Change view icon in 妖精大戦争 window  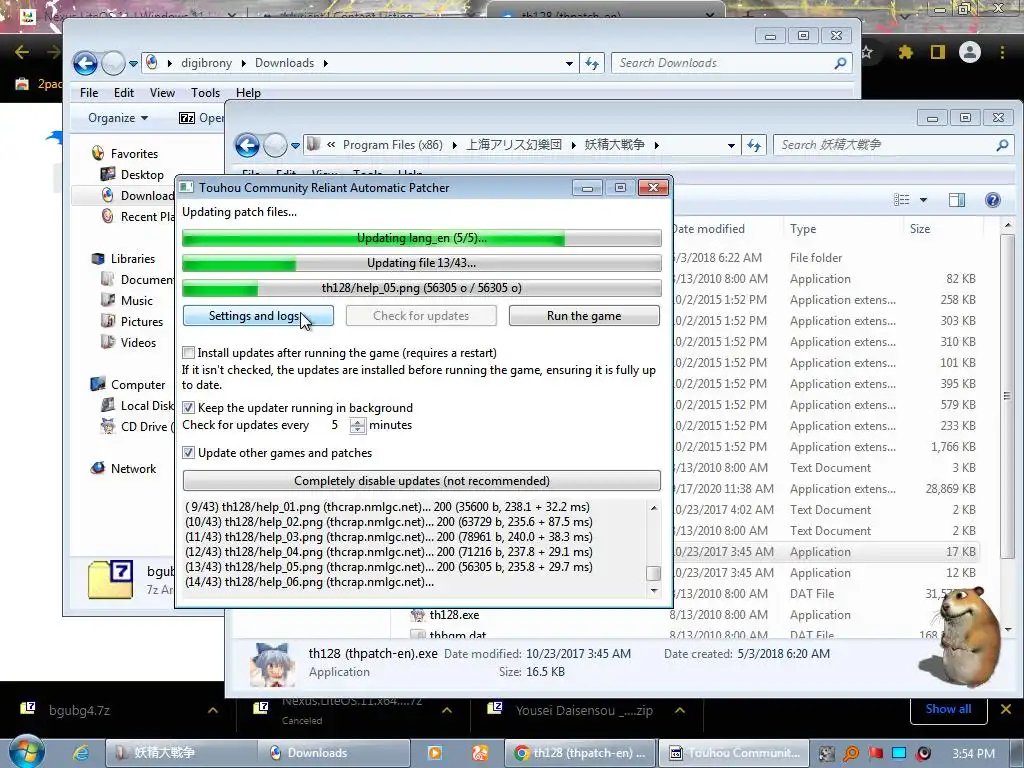[x=901, y=200]
